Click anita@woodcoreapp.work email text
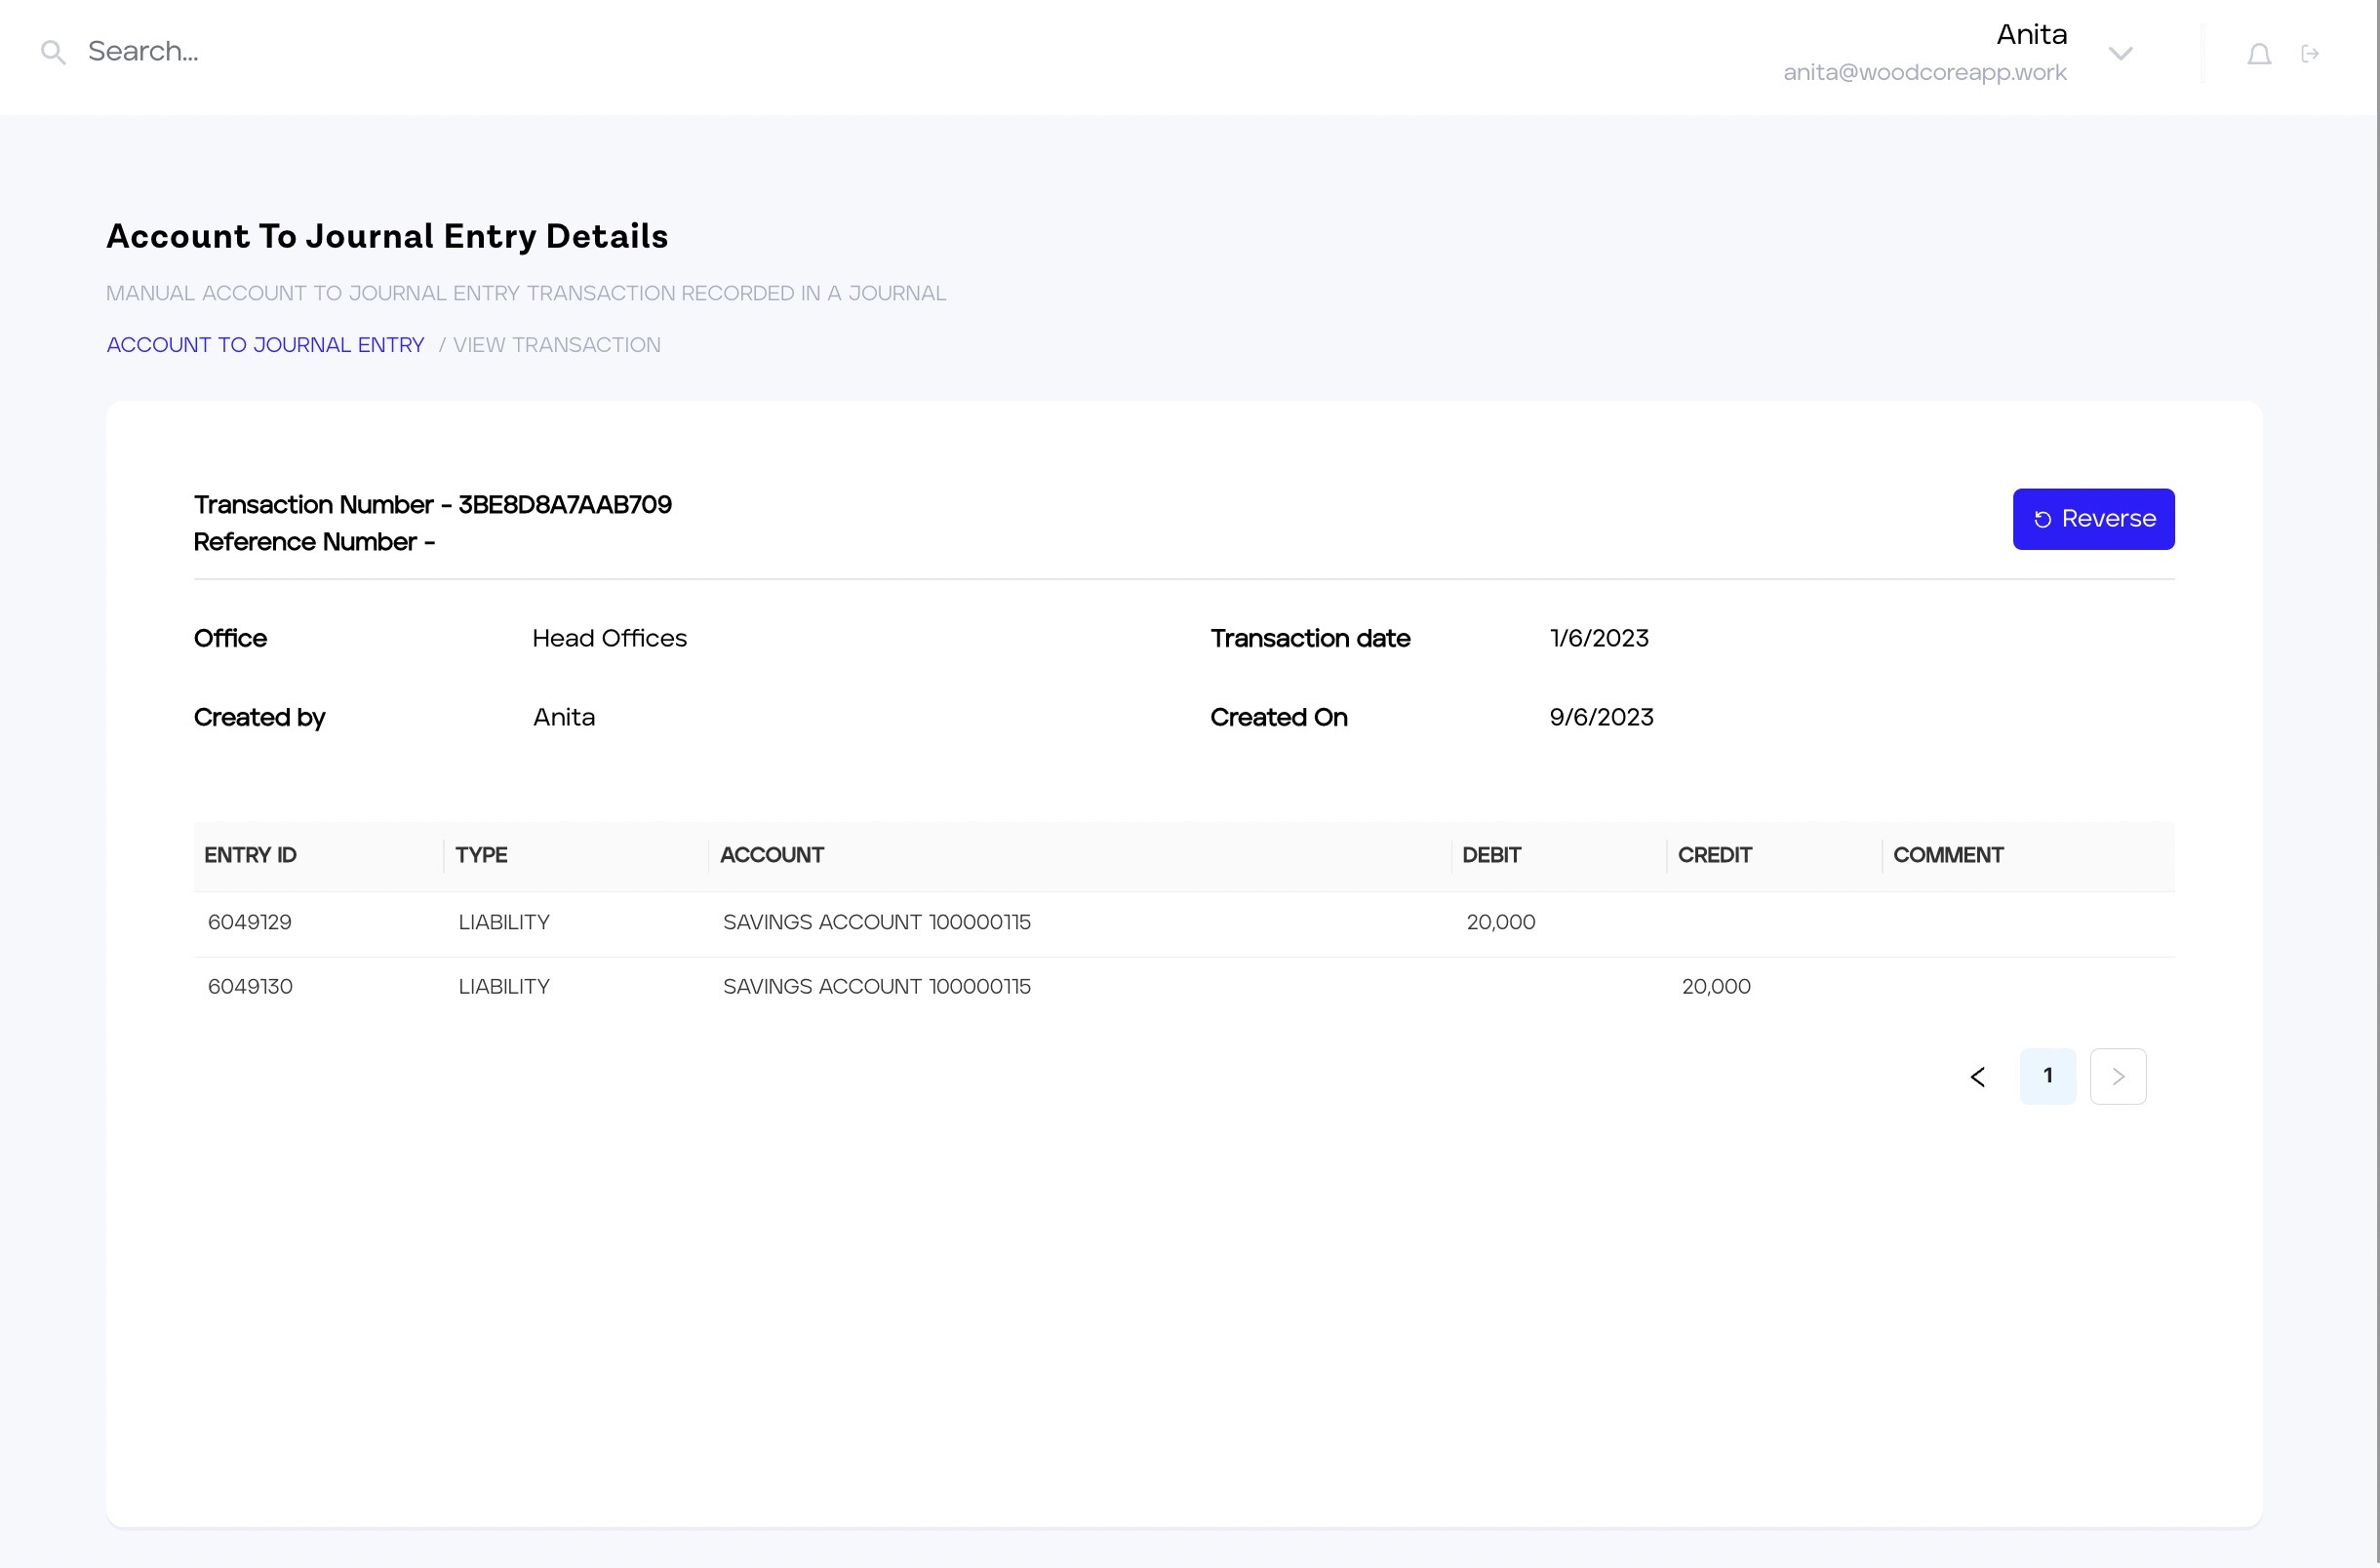2380x1568 pixels. tap(1924, 73)
